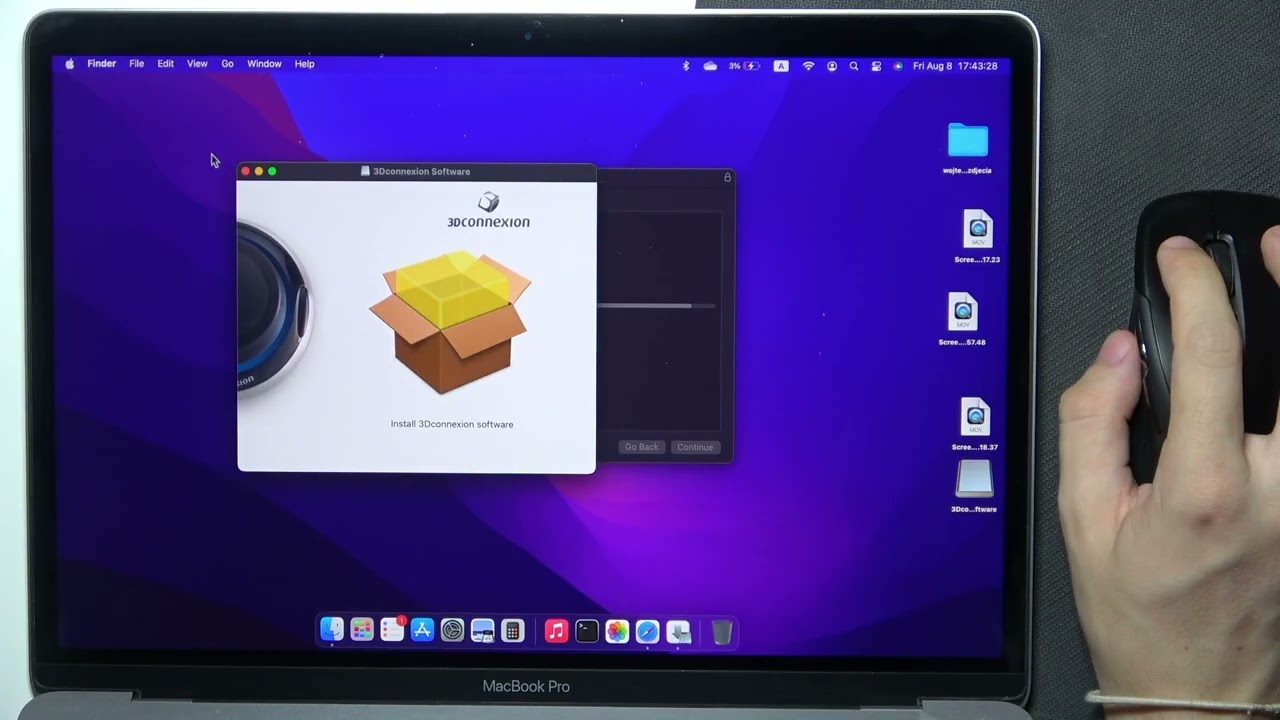Open Finder from the dock
Screen dimensions: 1280x720
332,630
